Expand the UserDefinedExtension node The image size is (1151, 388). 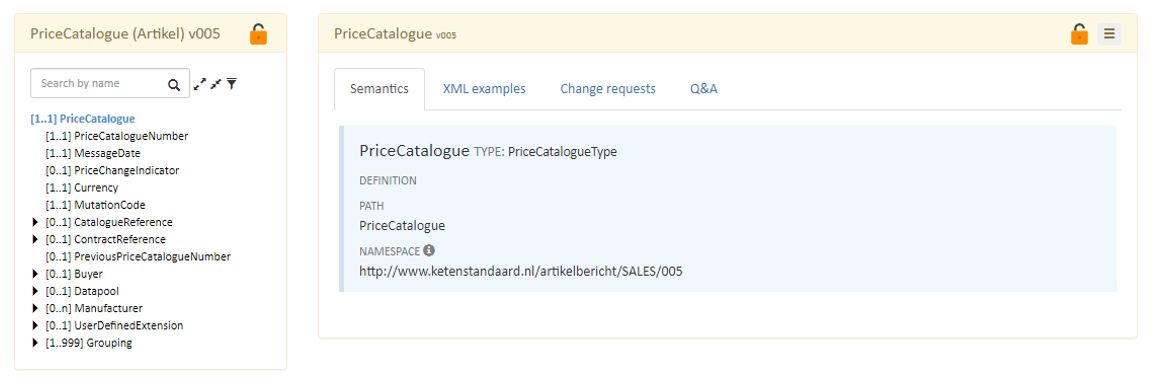pyautogui.click(x=35, y=325)
